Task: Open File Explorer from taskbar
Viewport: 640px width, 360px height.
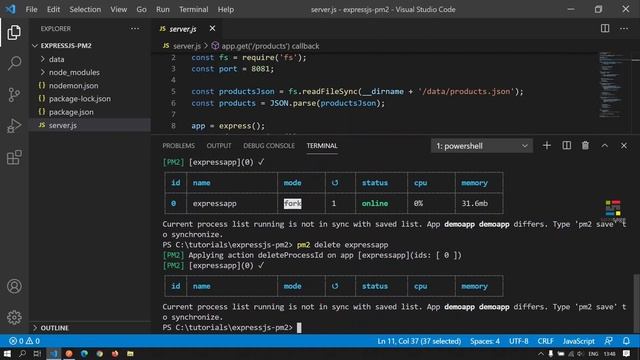Action: [x=130, y=354]
